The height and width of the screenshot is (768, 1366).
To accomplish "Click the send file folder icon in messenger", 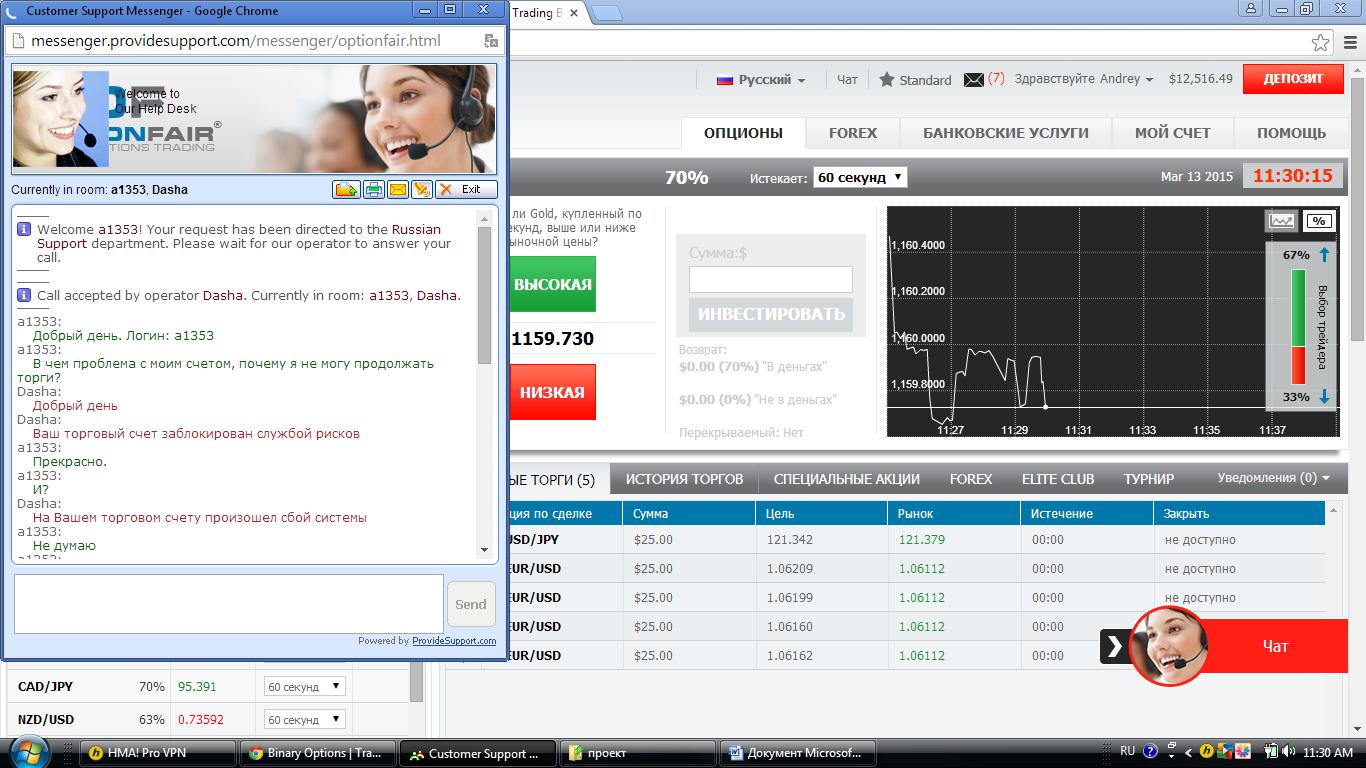I will [346, 189].
